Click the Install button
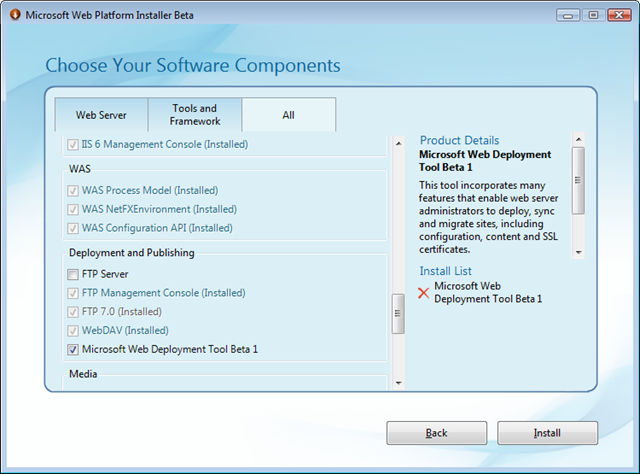 pyautogui.click(x=547, y=433)
